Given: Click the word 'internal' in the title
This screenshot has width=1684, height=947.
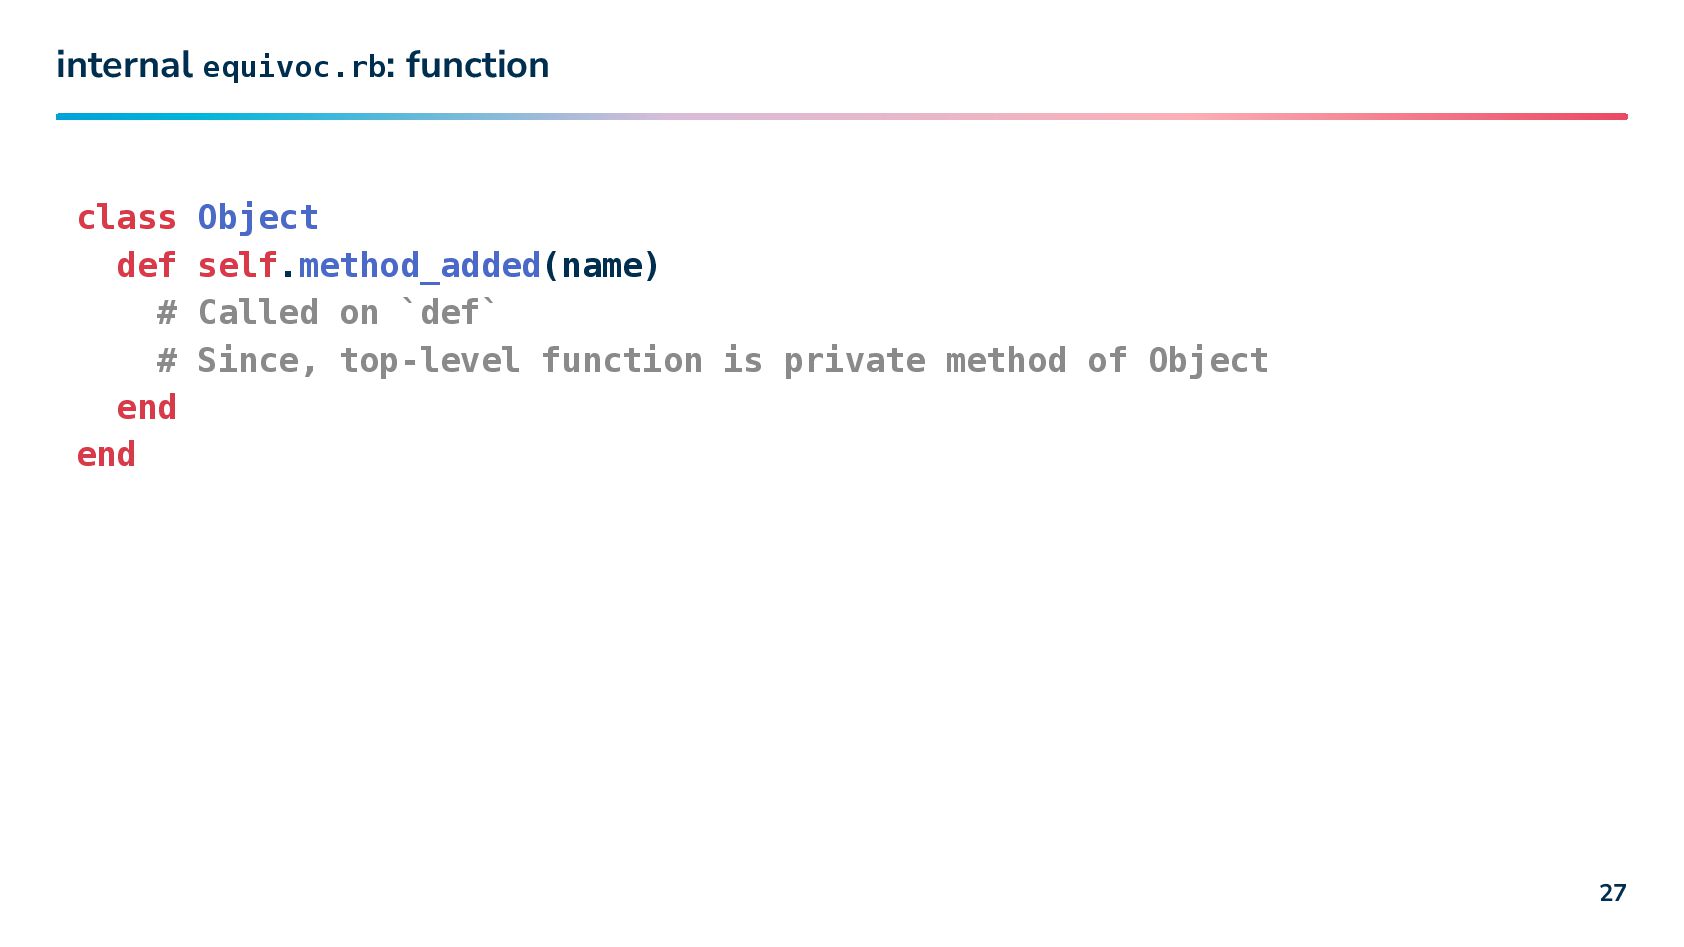Looking at the screenshot, I should [x=124, y=65].
